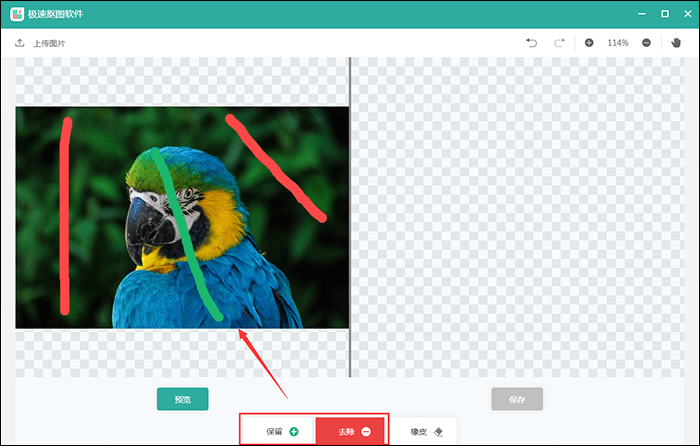Click the 预览 preview button

183,399
